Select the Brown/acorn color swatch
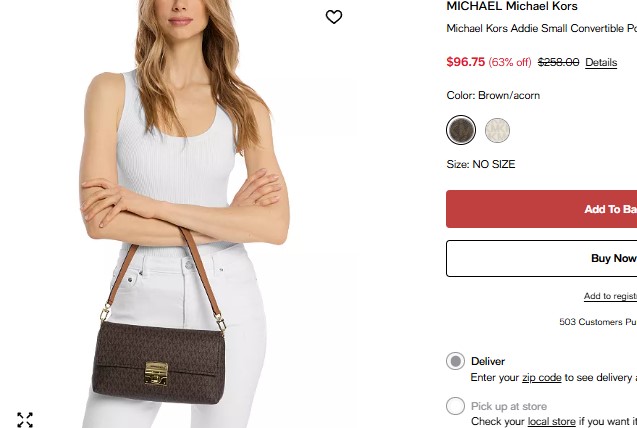Viewport: 637px width, 428px height. [x=461, y=130]
